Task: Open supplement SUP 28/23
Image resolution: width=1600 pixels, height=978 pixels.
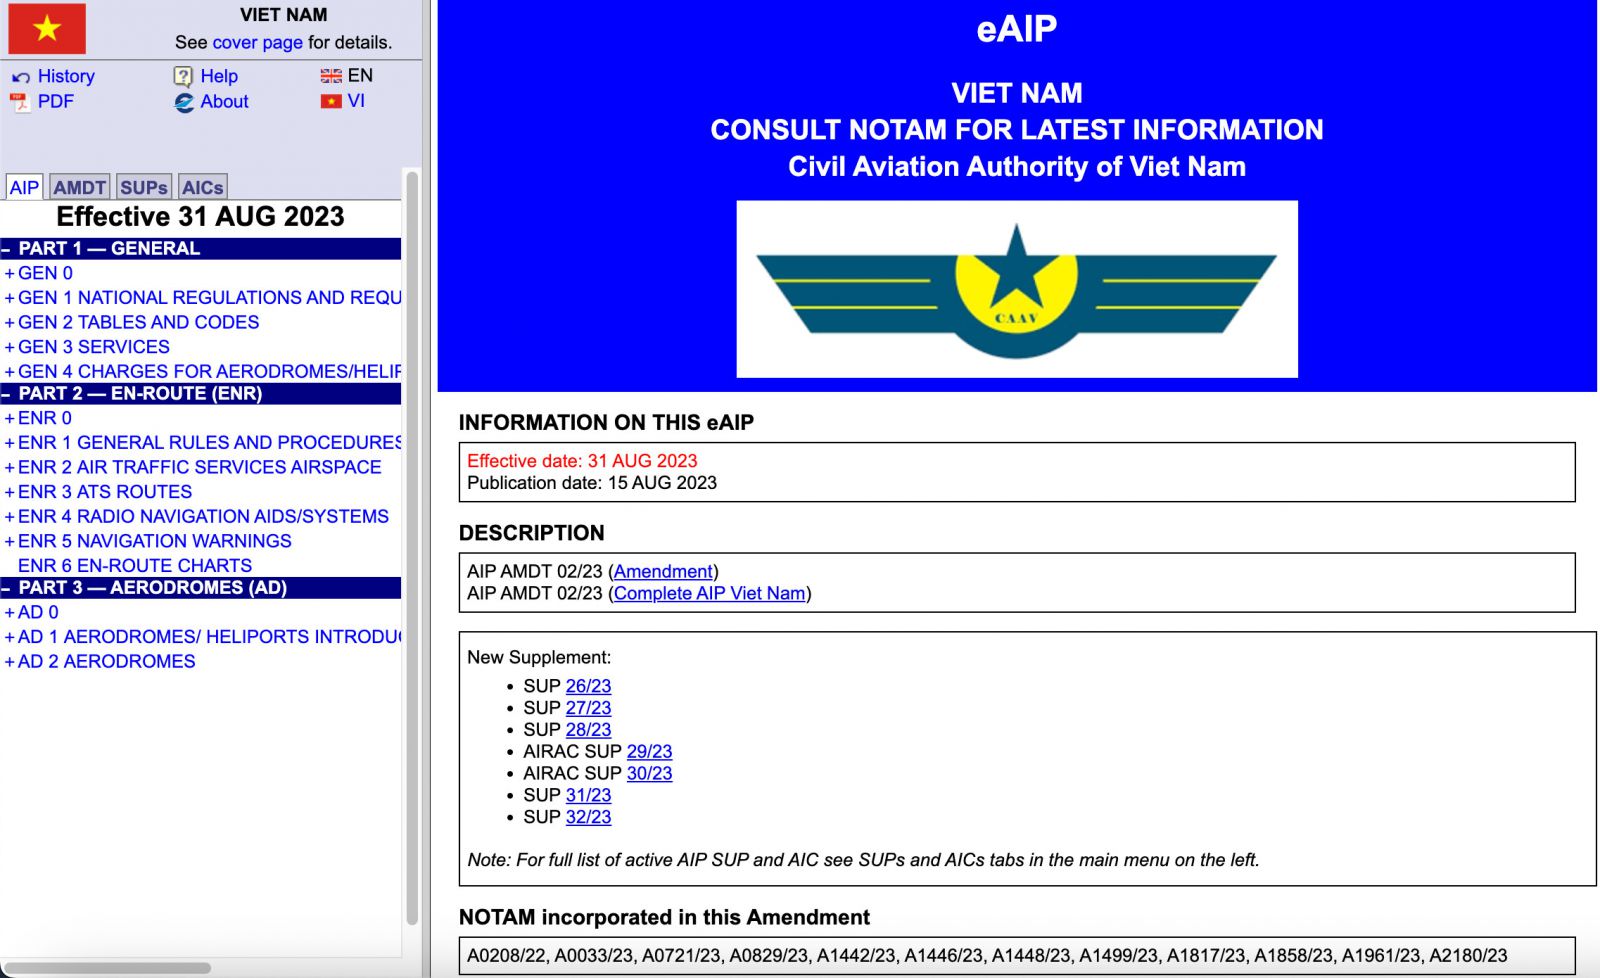Action: coord(588,730)
